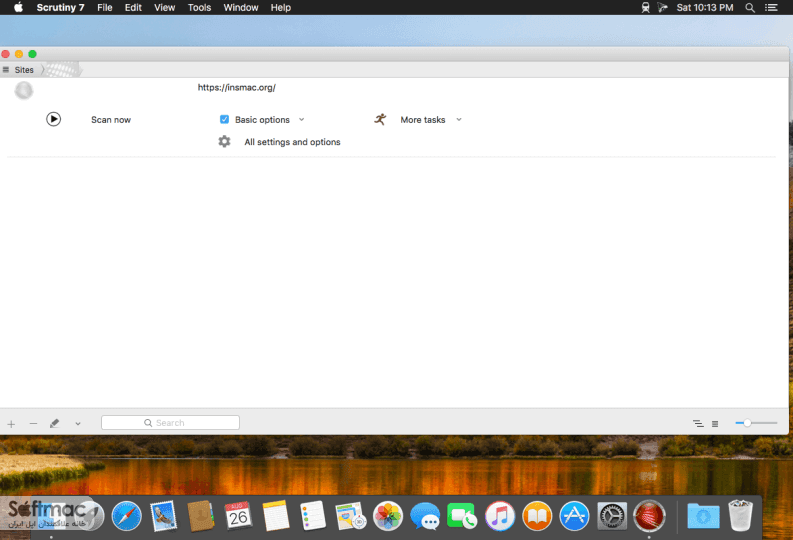Click the clock Sat 10:13 PM
793x540 pixels.
pos(705,8)
